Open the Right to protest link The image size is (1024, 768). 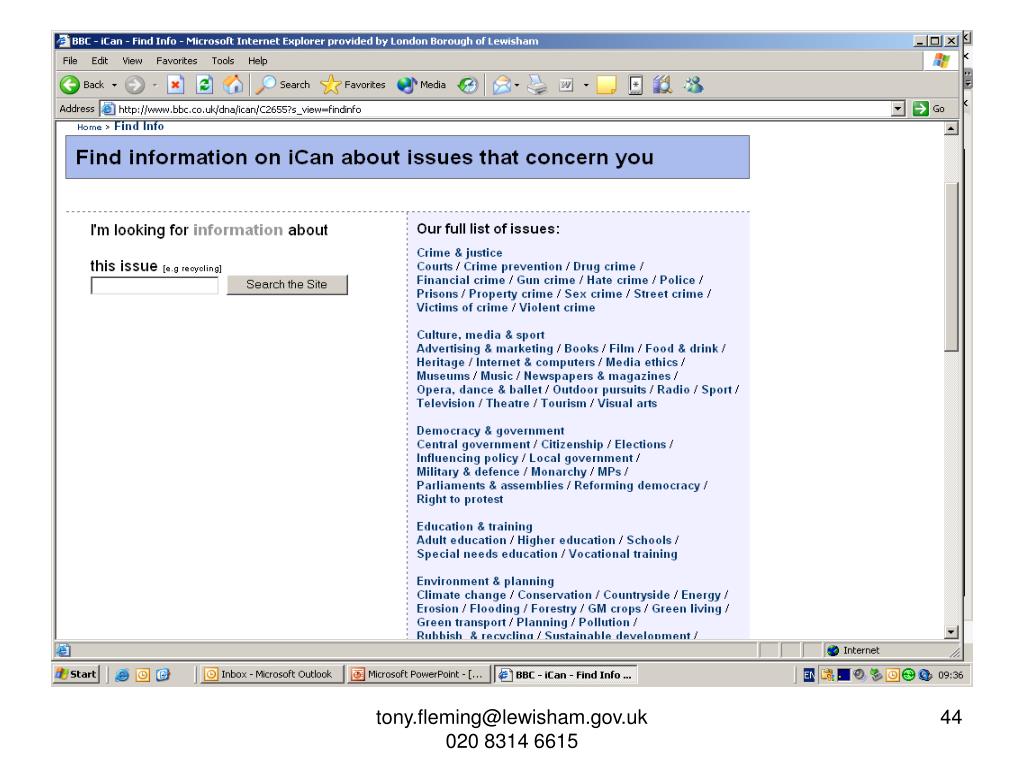[x=460, y=500]
